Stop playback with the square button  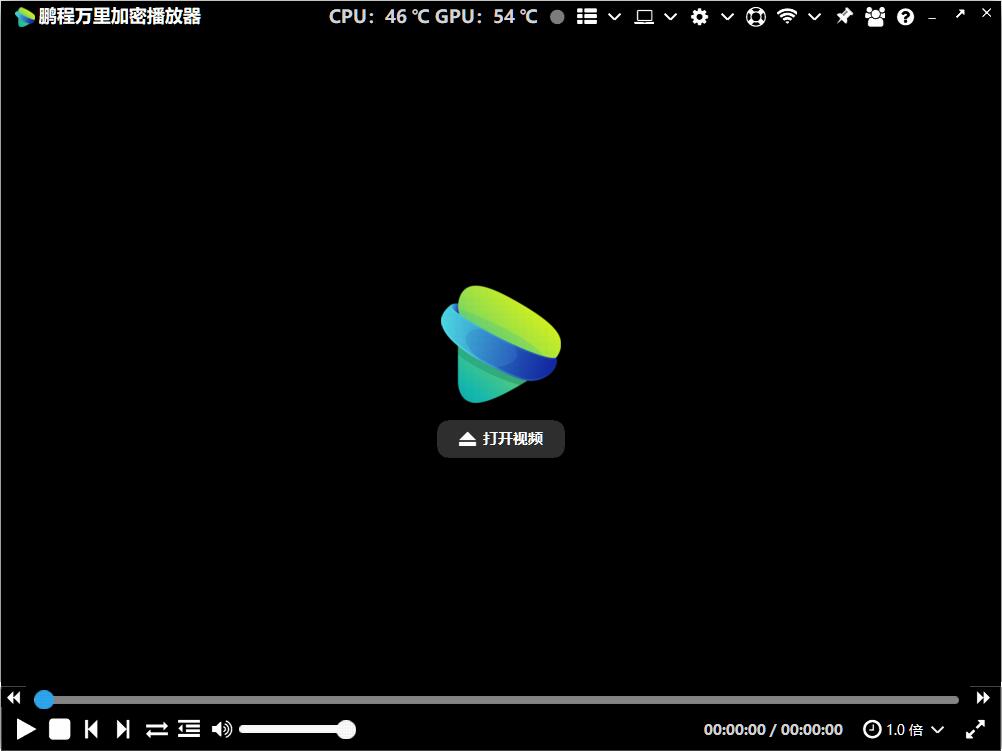59,729
